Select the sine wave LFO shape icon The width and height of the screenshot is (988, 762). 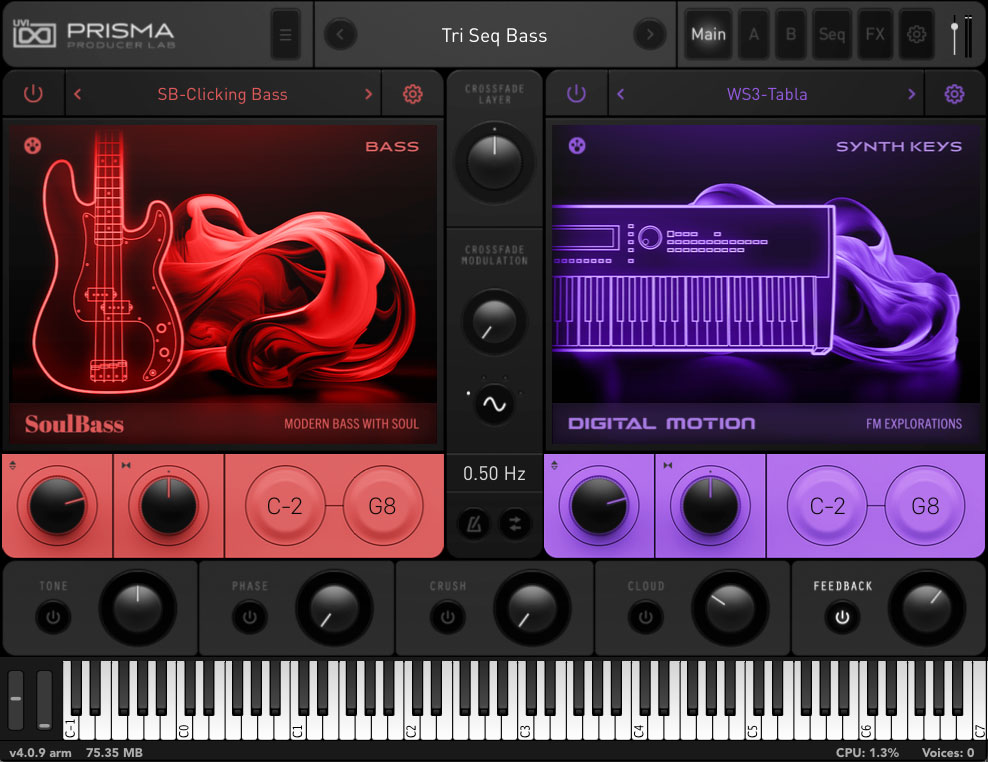[494, 404]
